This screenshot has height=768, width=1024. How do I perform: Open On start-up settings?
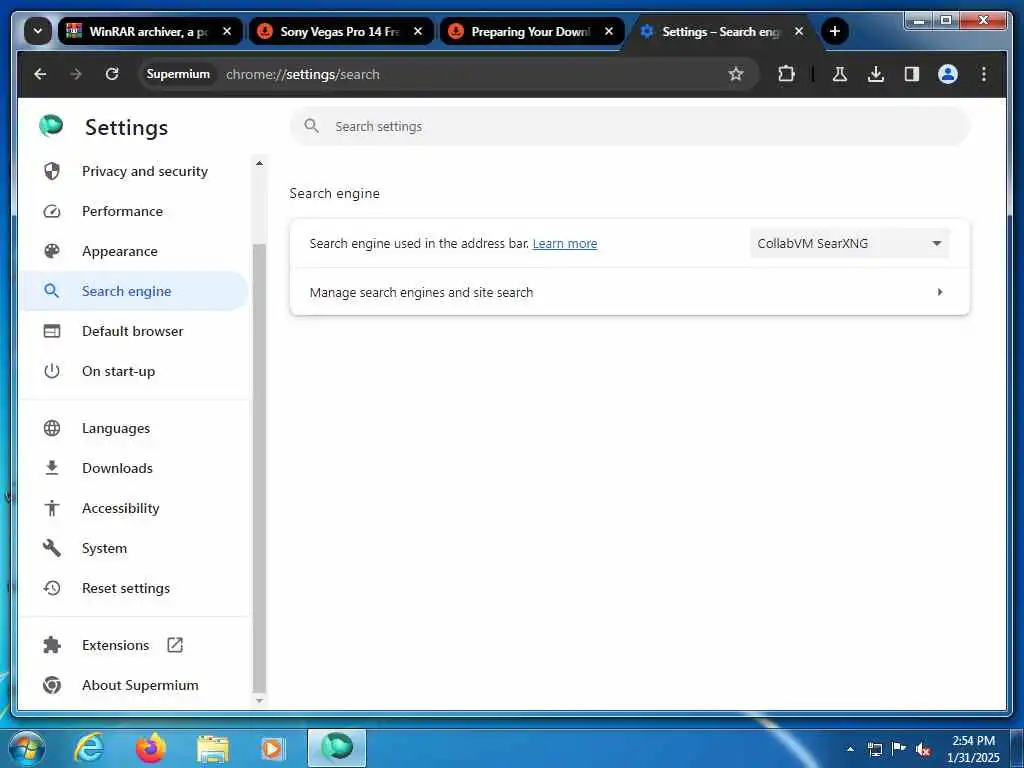pos(135,371)
